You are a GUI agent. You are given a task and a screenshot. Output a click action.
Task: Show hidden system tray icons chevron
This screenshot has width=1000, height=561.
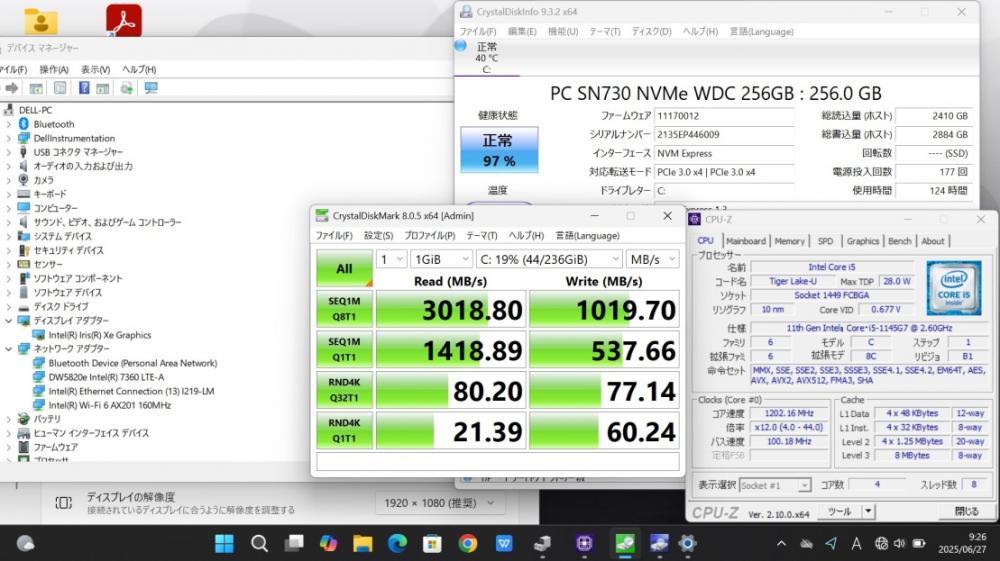pos(781,544)
